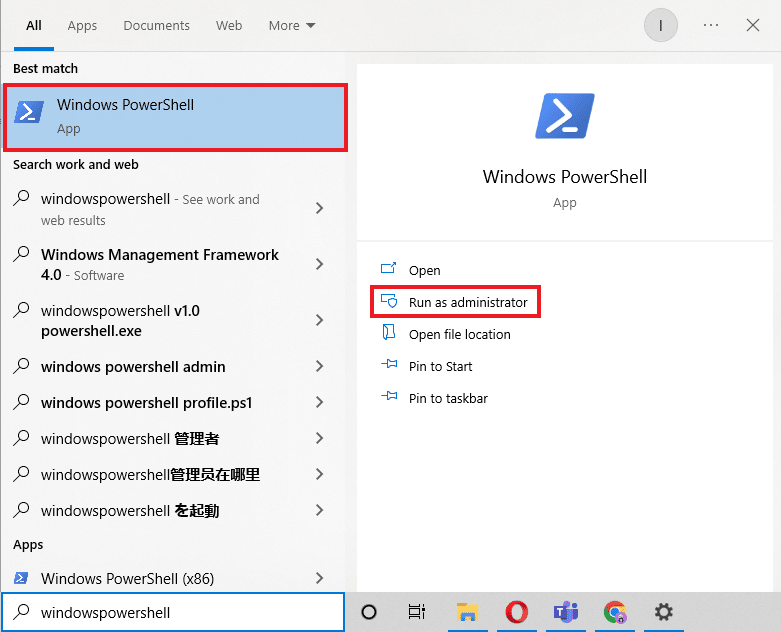
Task: Open File Explorer from the taskbar
Action: (465, 612)
